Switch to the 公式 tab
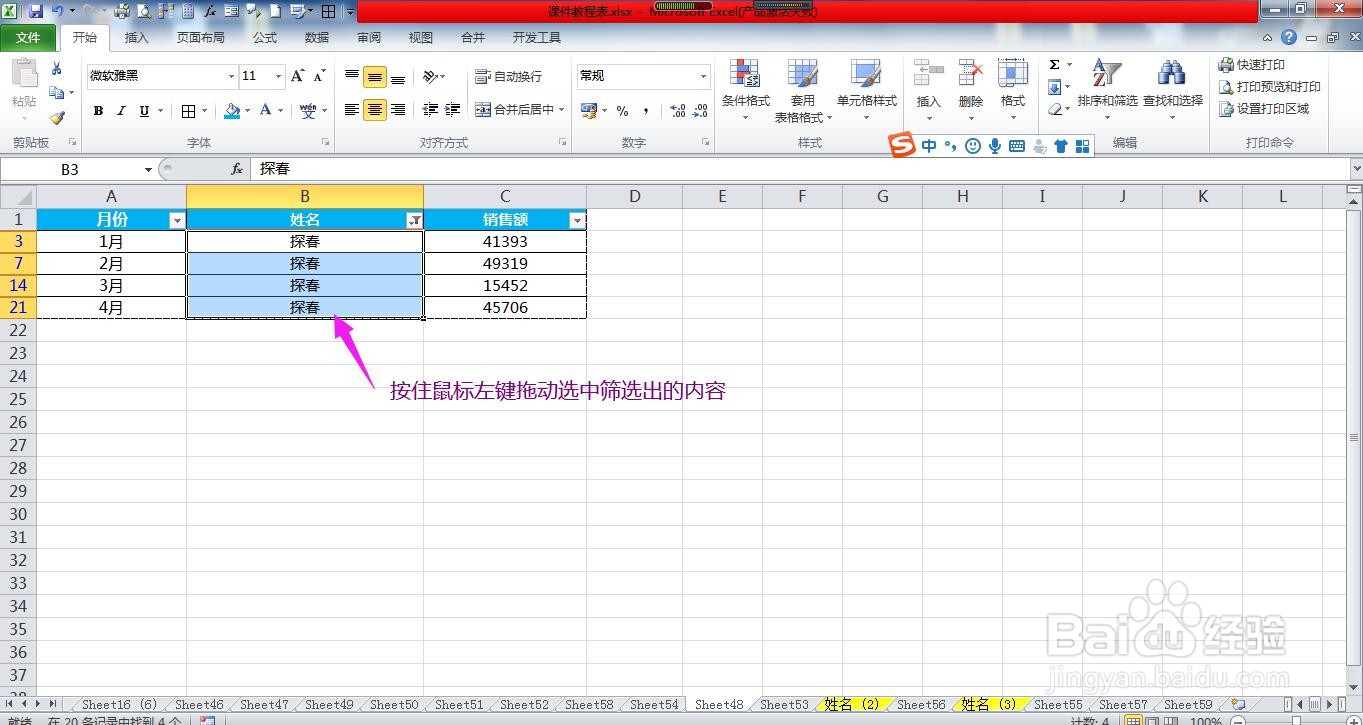The height and width of the screenshot is (725, 1363). pos(265,38)
